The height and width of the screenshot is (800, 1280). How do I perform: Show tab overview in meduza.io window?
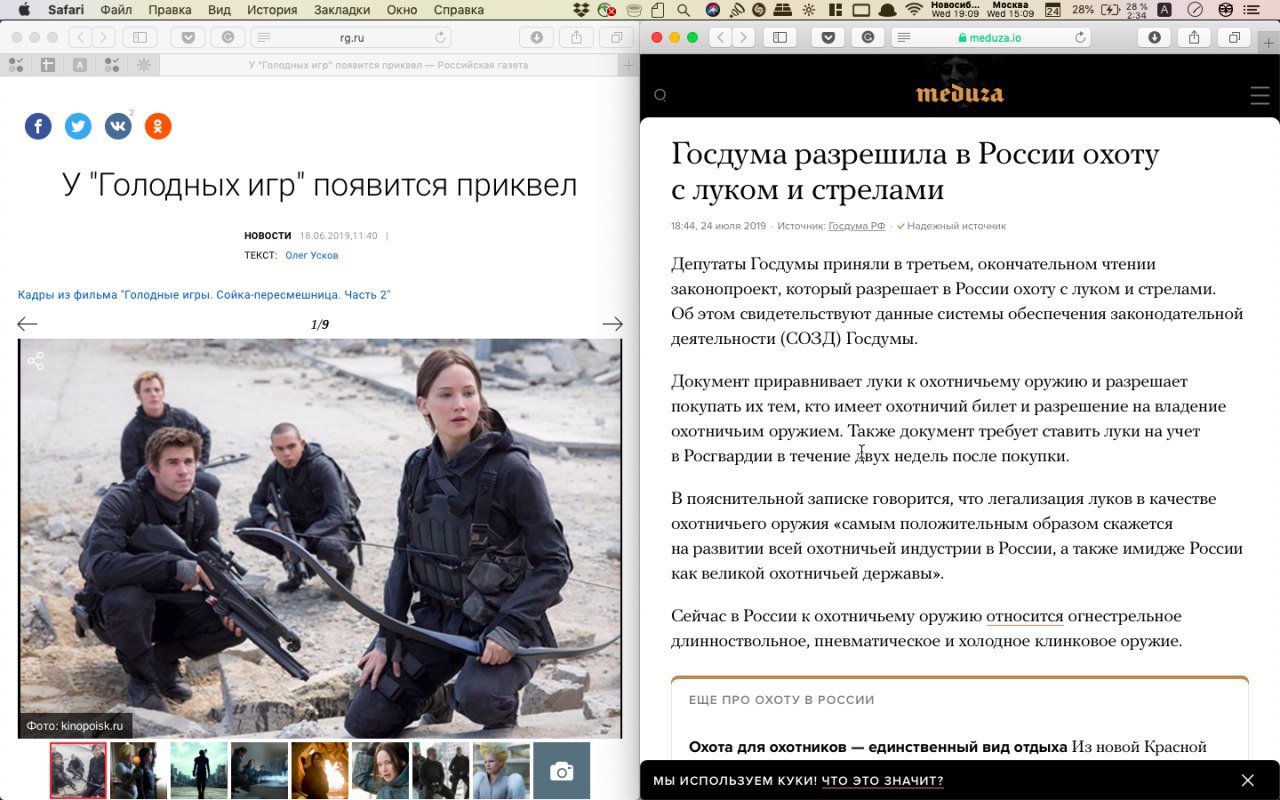click(1234, 37)
